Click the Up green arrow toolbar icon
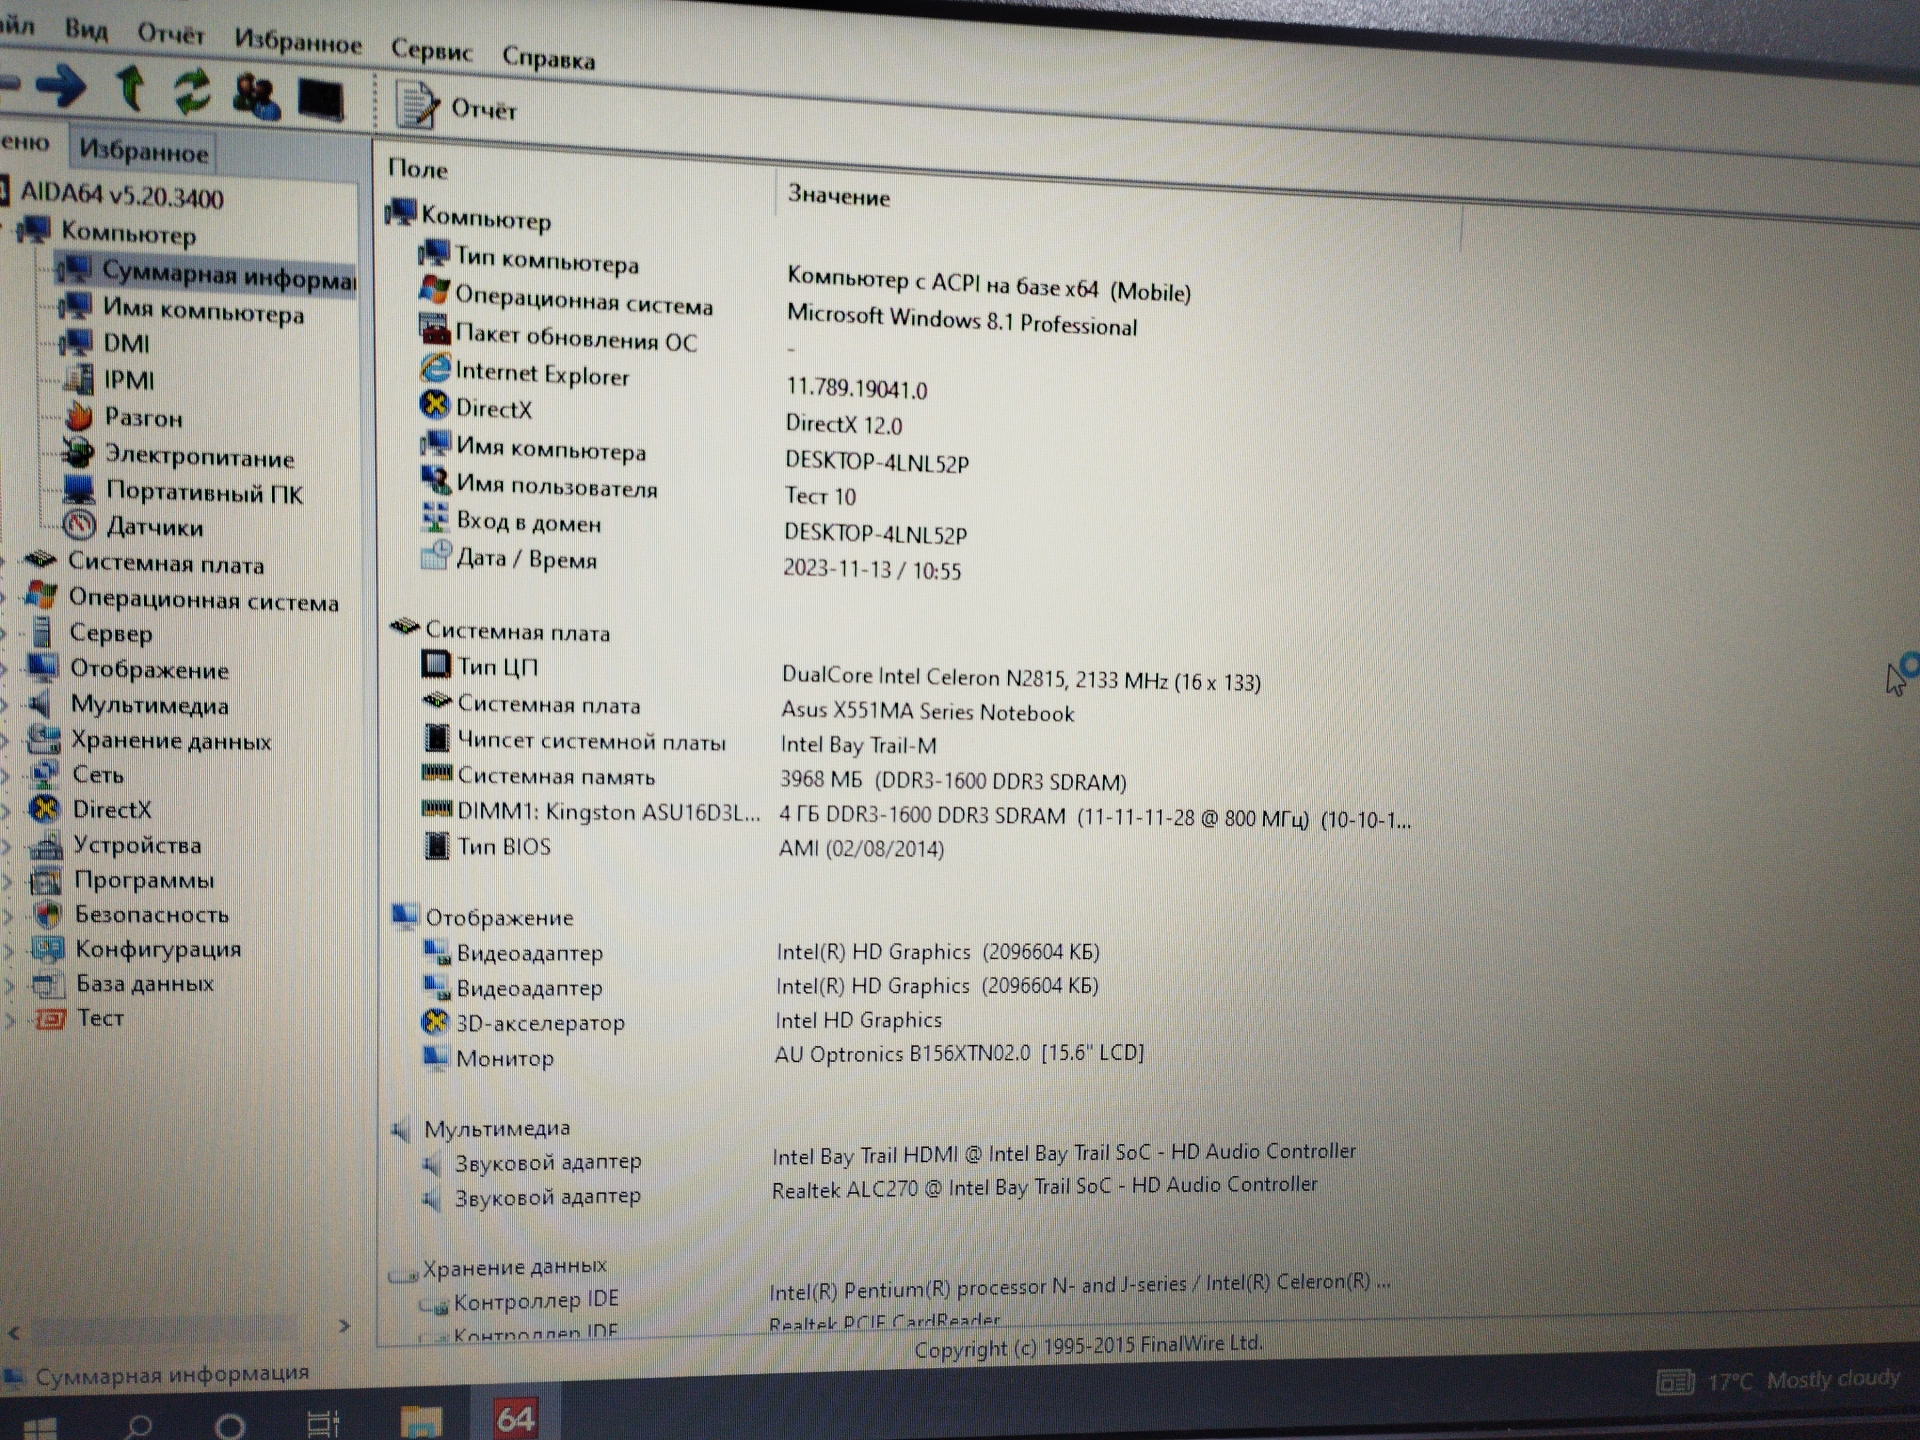The image size is (1920, 1440). point(130,88)
